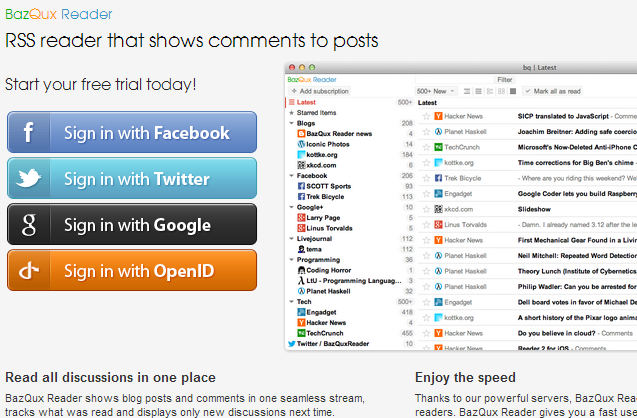Collapse the Facebook folder
This screenshot has height=418, width=637.
(x=291, y=175)
